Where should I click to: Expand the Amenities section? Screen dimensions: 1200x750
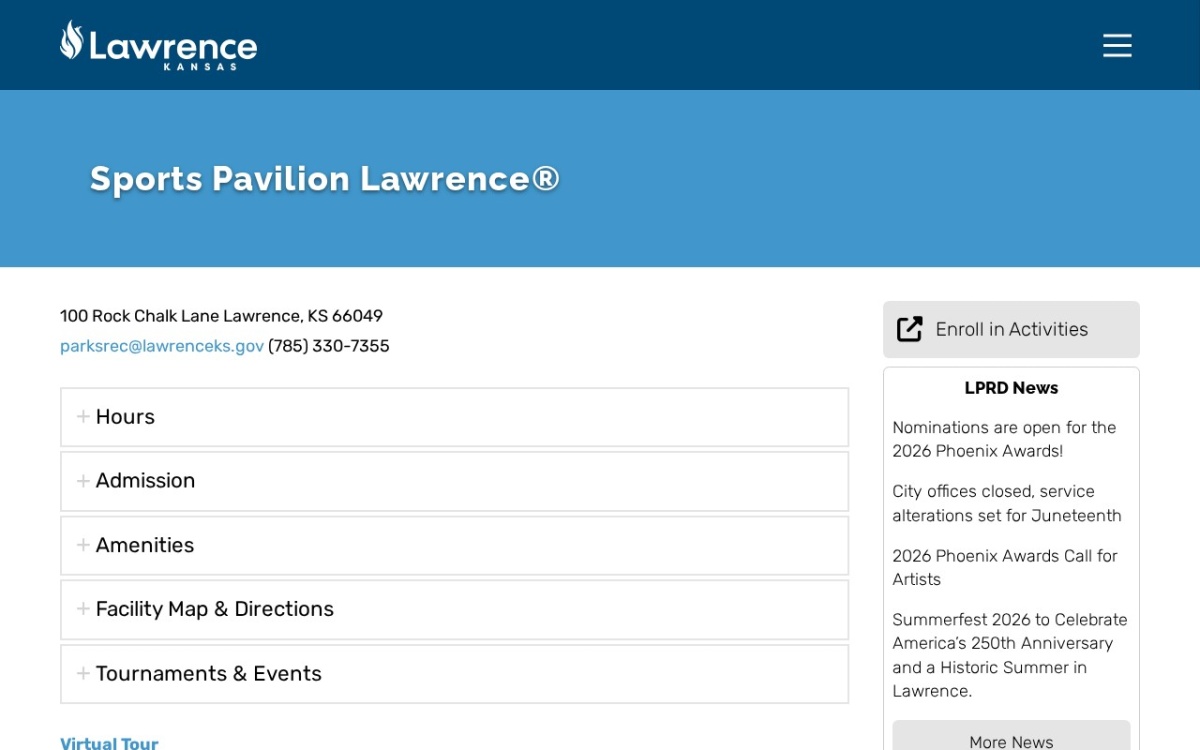455,545
